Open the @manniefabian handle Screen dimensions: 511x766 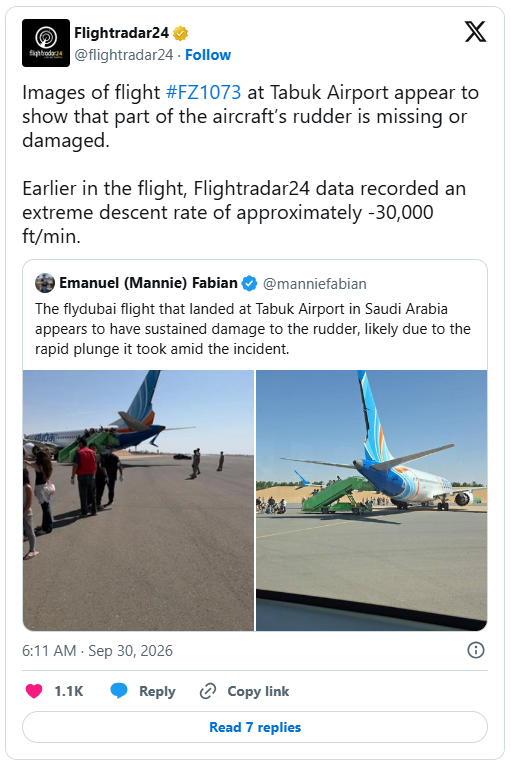coord(315,284)
